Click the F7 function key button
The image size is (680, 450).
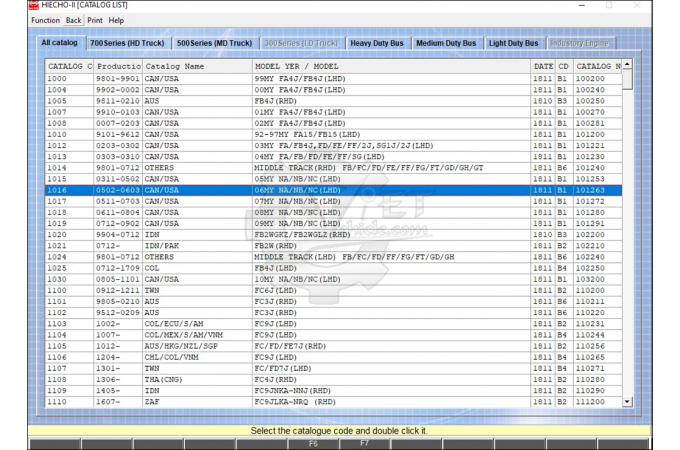(364, 443)
